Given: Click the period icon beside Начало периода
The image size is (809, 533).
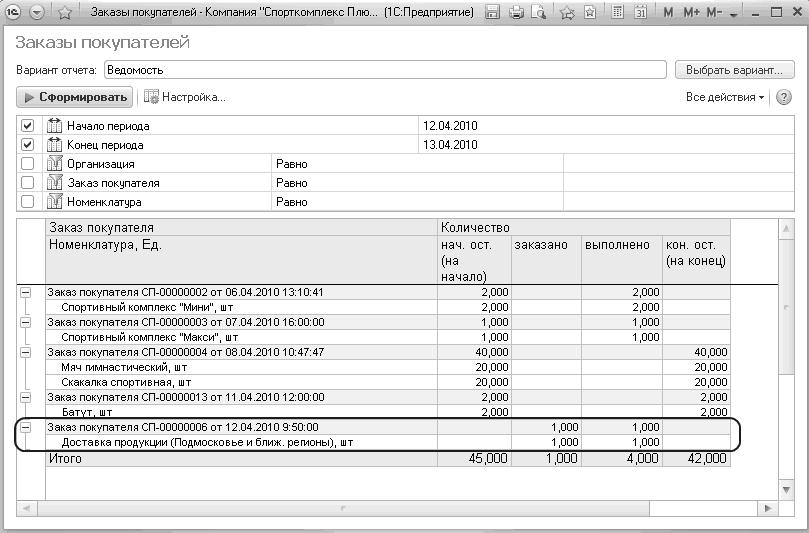Looking at the screenshot, I should (54, 125).
